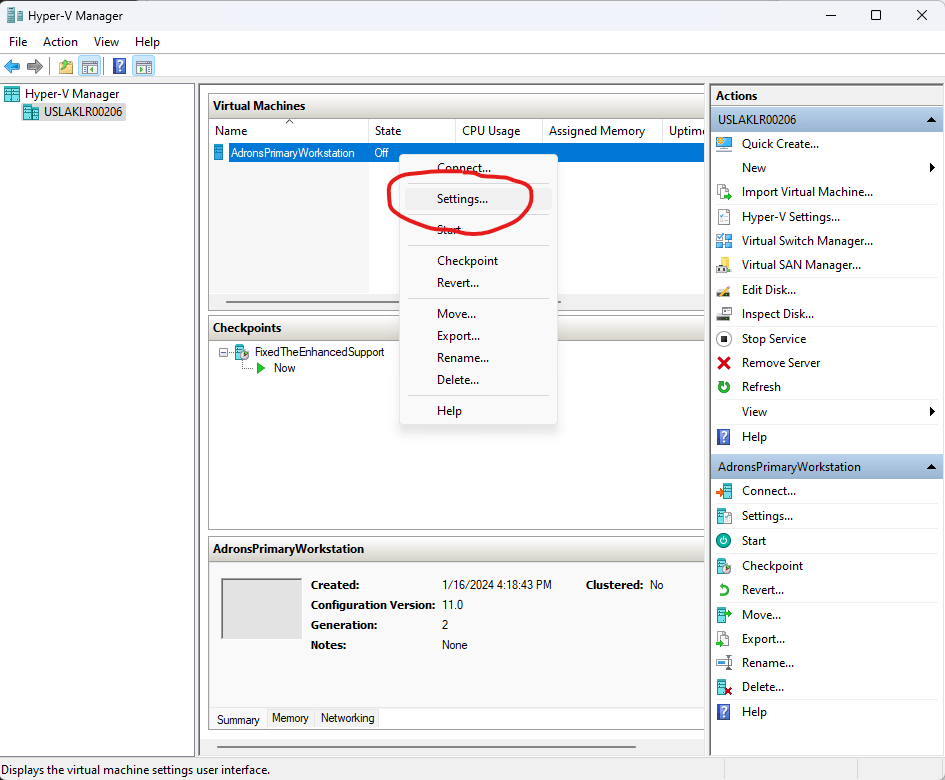This screenshot has width=945, height=780.
Task: Click the Revert icon in VM actions
Action: [x=724, y=590]
